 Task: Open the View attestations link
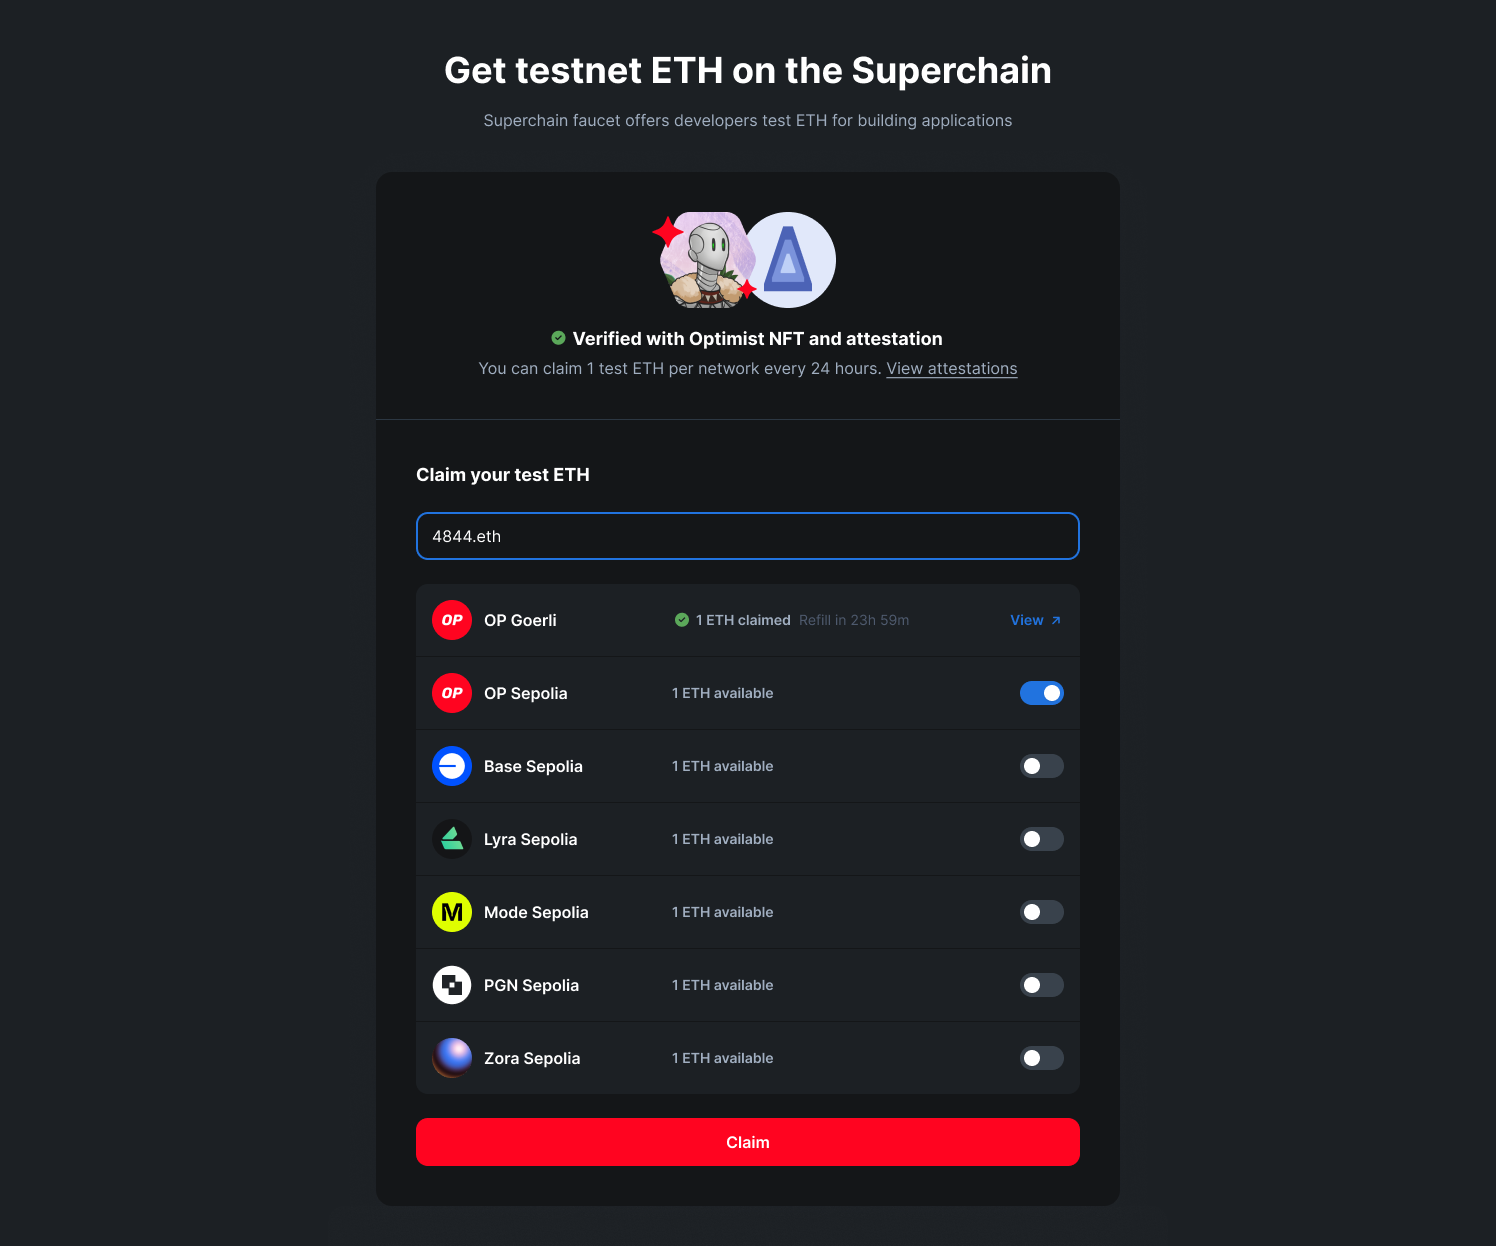pyautogui.click(x=952, y=369)
